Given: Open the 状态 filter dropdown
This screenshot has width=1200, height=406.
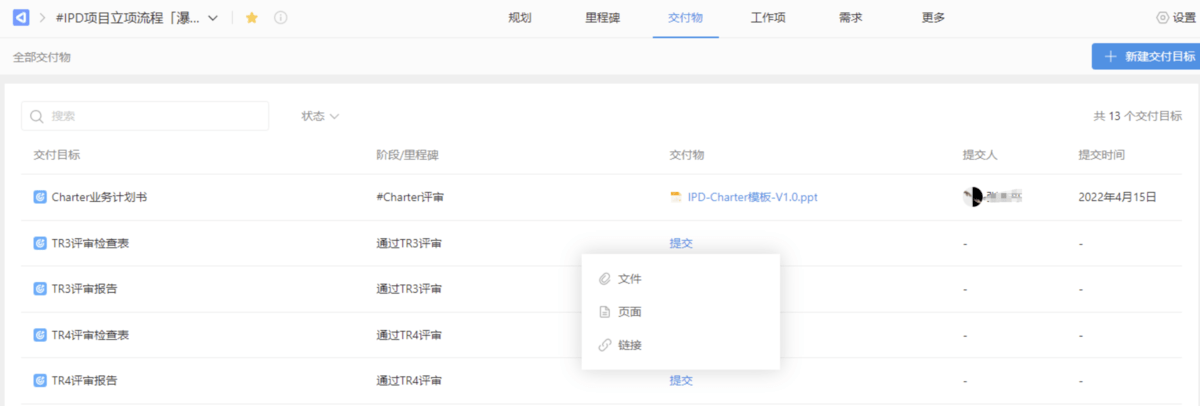Looking at the screenshot, I should click(320, 116).
